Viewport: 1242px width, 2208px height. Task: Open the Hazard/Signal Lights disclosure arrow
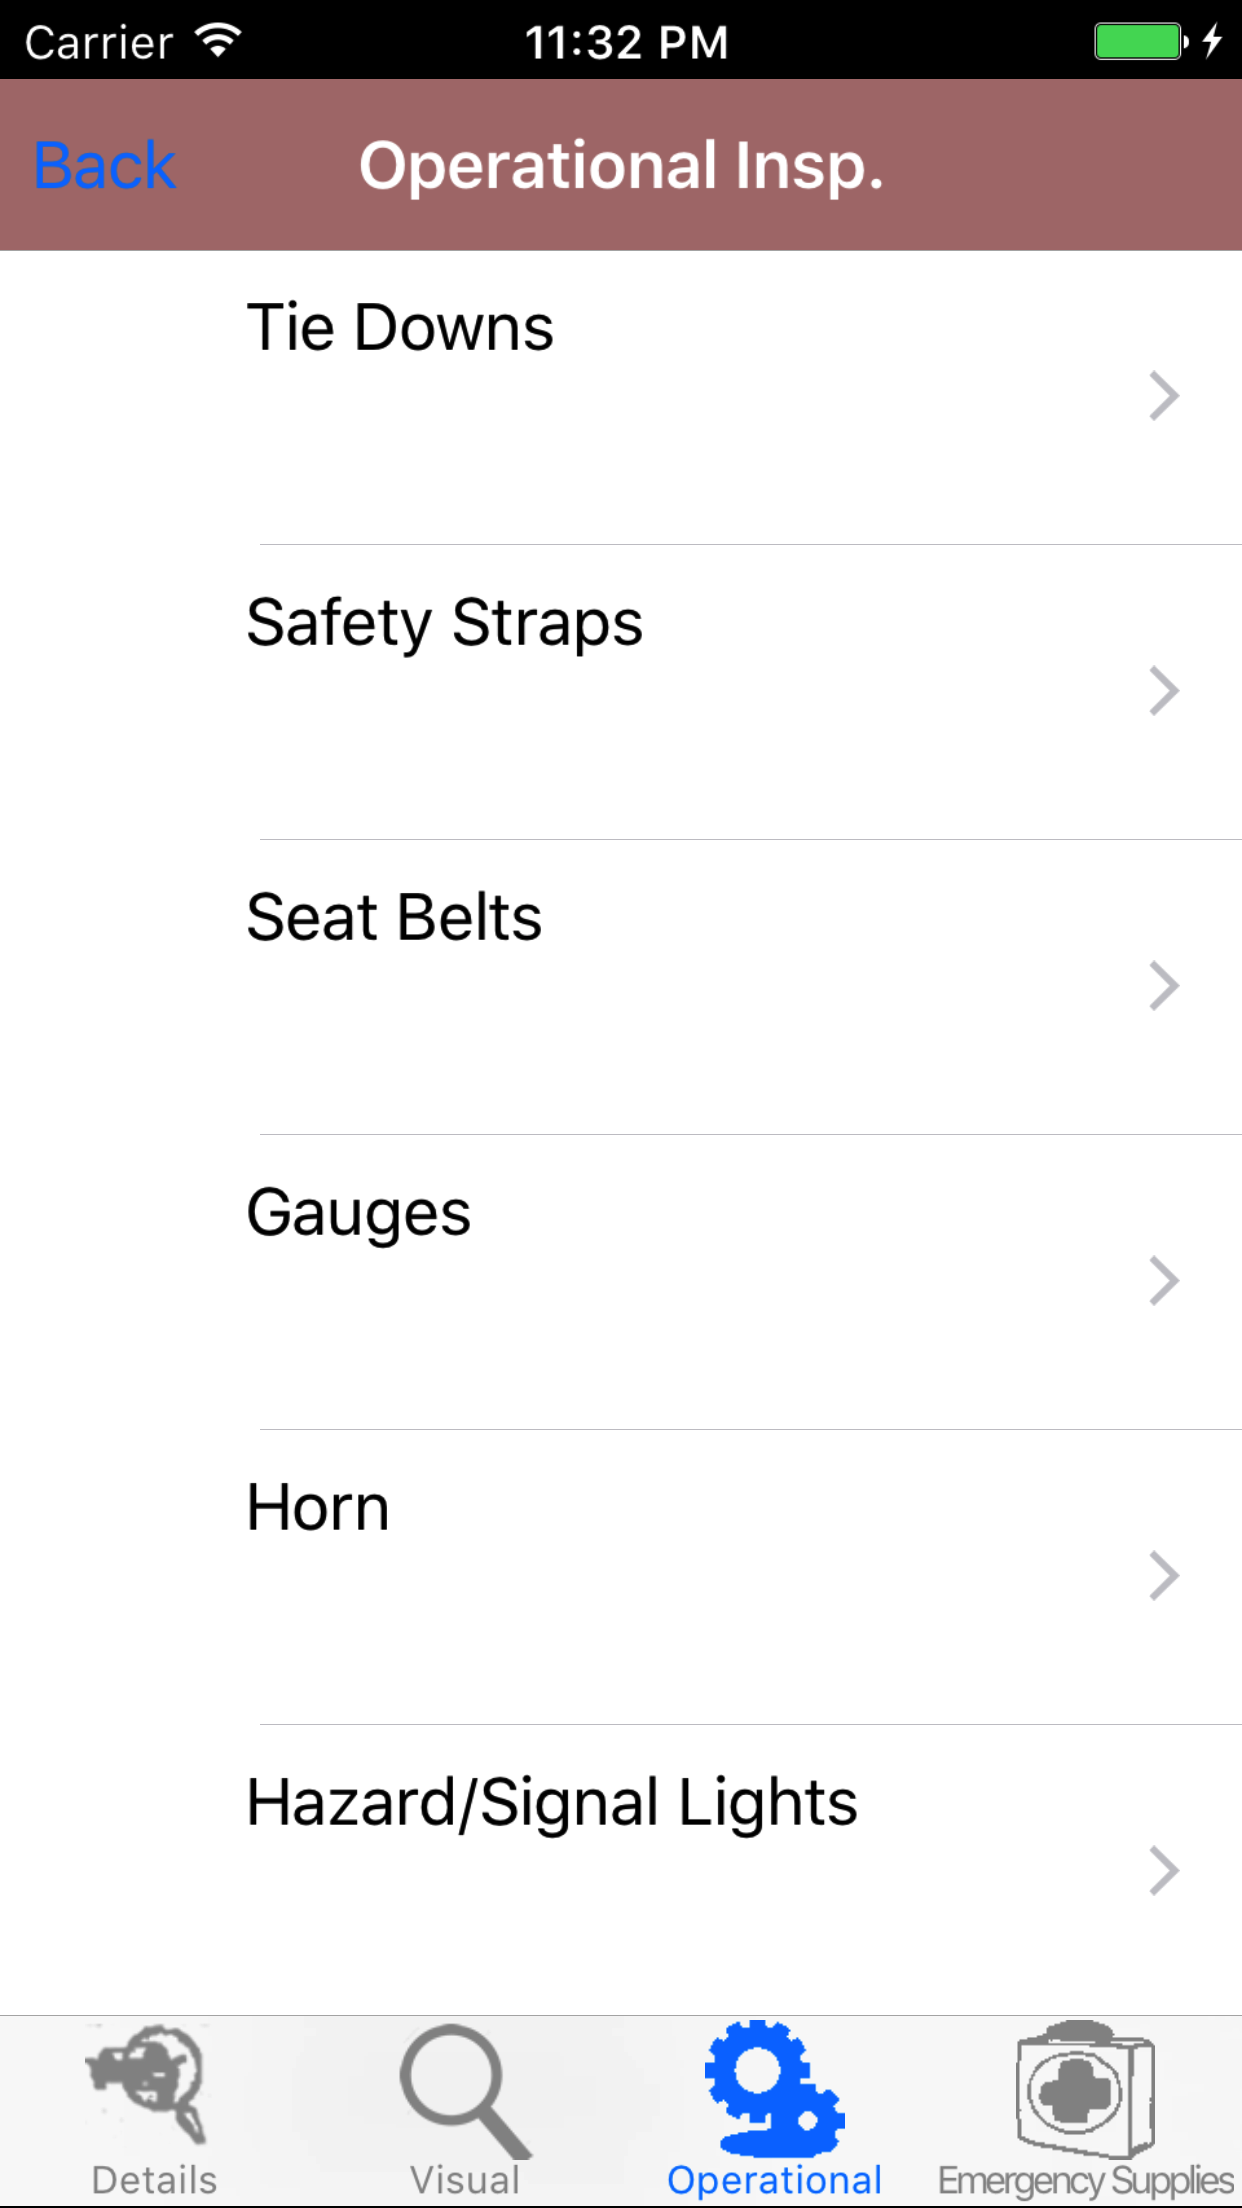[1164, 1871]
